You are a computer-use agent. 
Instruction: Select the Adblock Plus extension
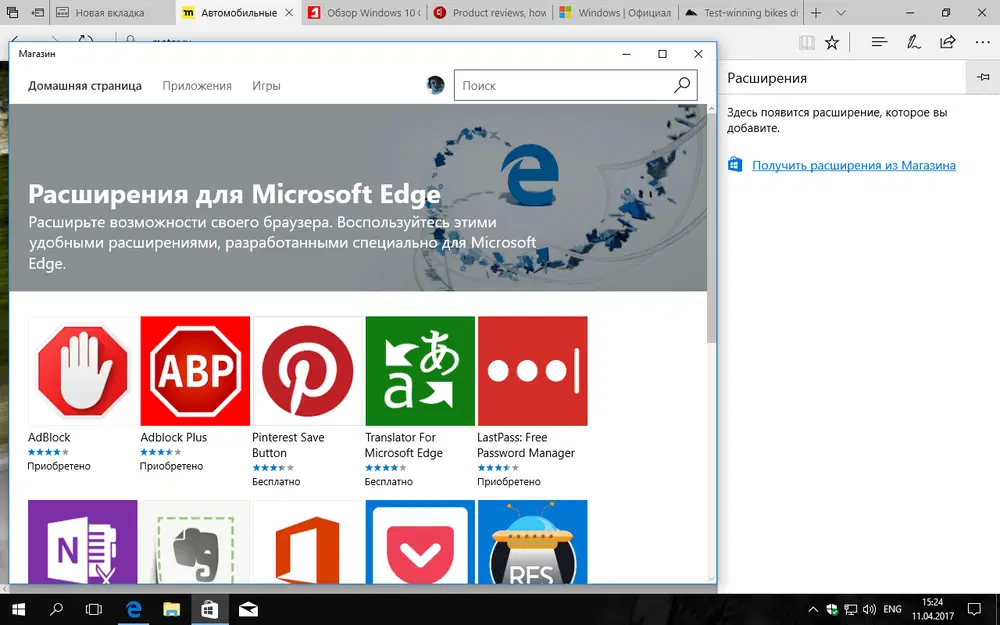tap(195, 370)
